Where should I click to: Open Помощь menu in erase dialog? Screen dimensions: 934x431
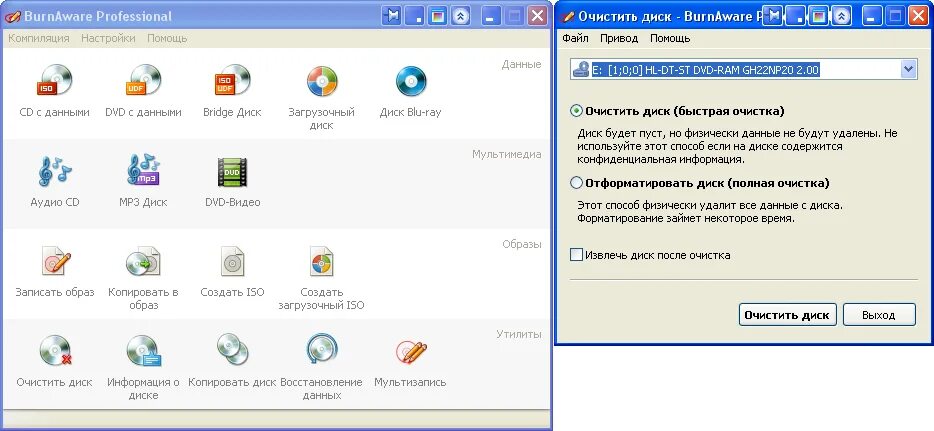coord(670,38)
